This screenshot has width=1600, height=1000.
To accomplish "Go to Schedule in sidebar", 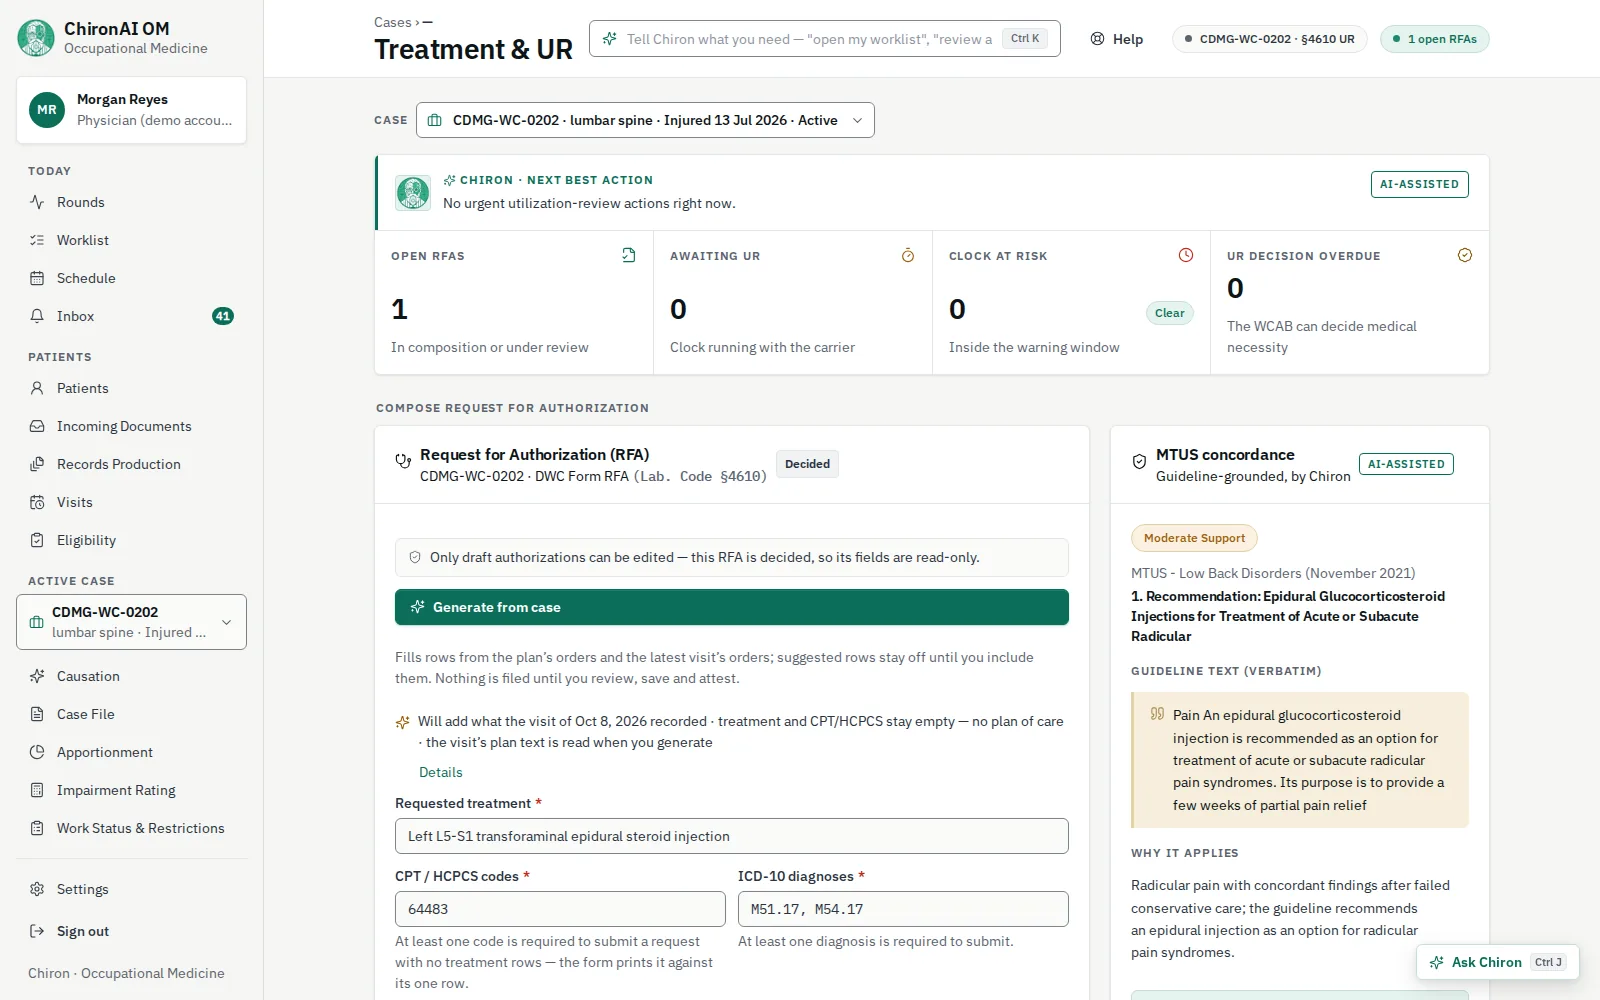I will click(x=131, y=278).
